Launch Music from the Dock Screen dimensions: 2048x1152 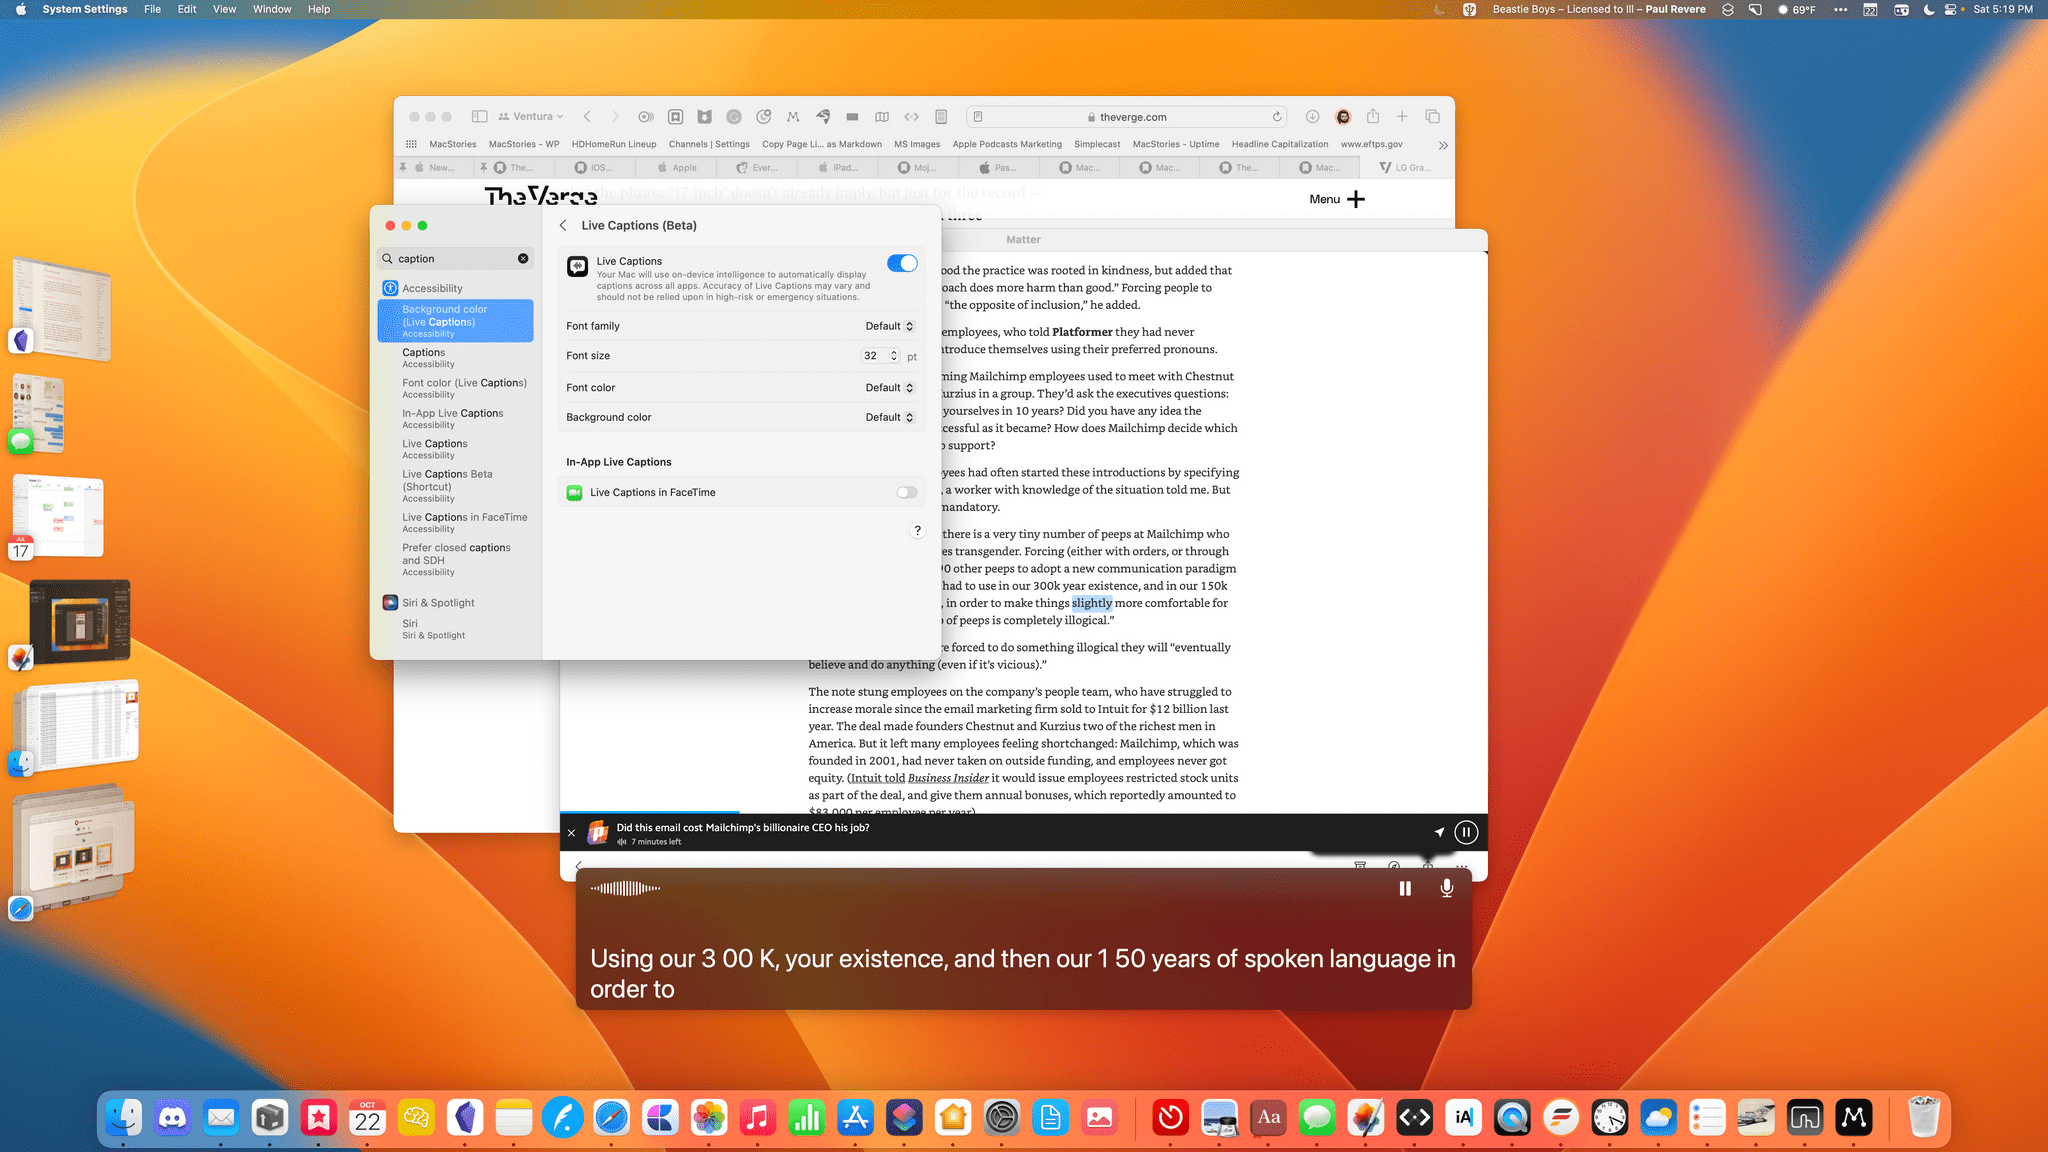coord(757,1117)
